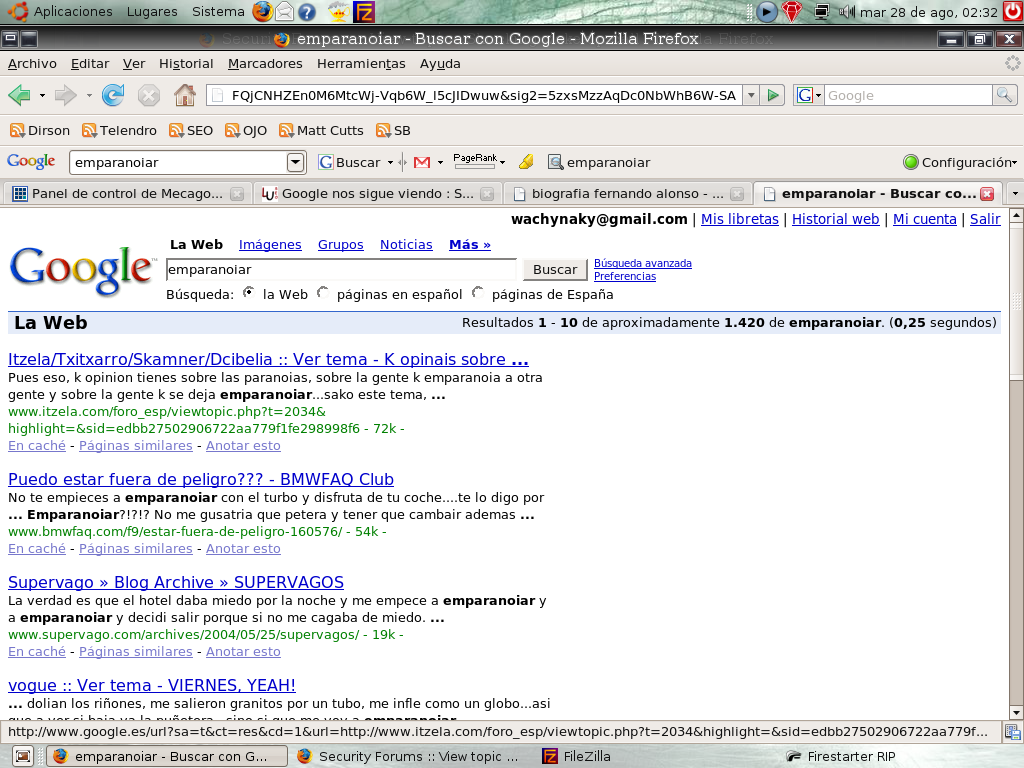Focus the Google page search input field
1024x768 pixels.
tap(341, 270)
